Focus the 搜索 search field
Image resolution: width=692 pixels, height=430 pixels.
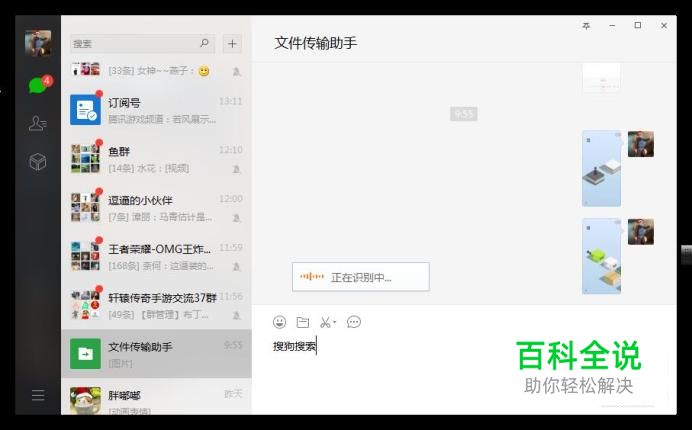[143, 44]
